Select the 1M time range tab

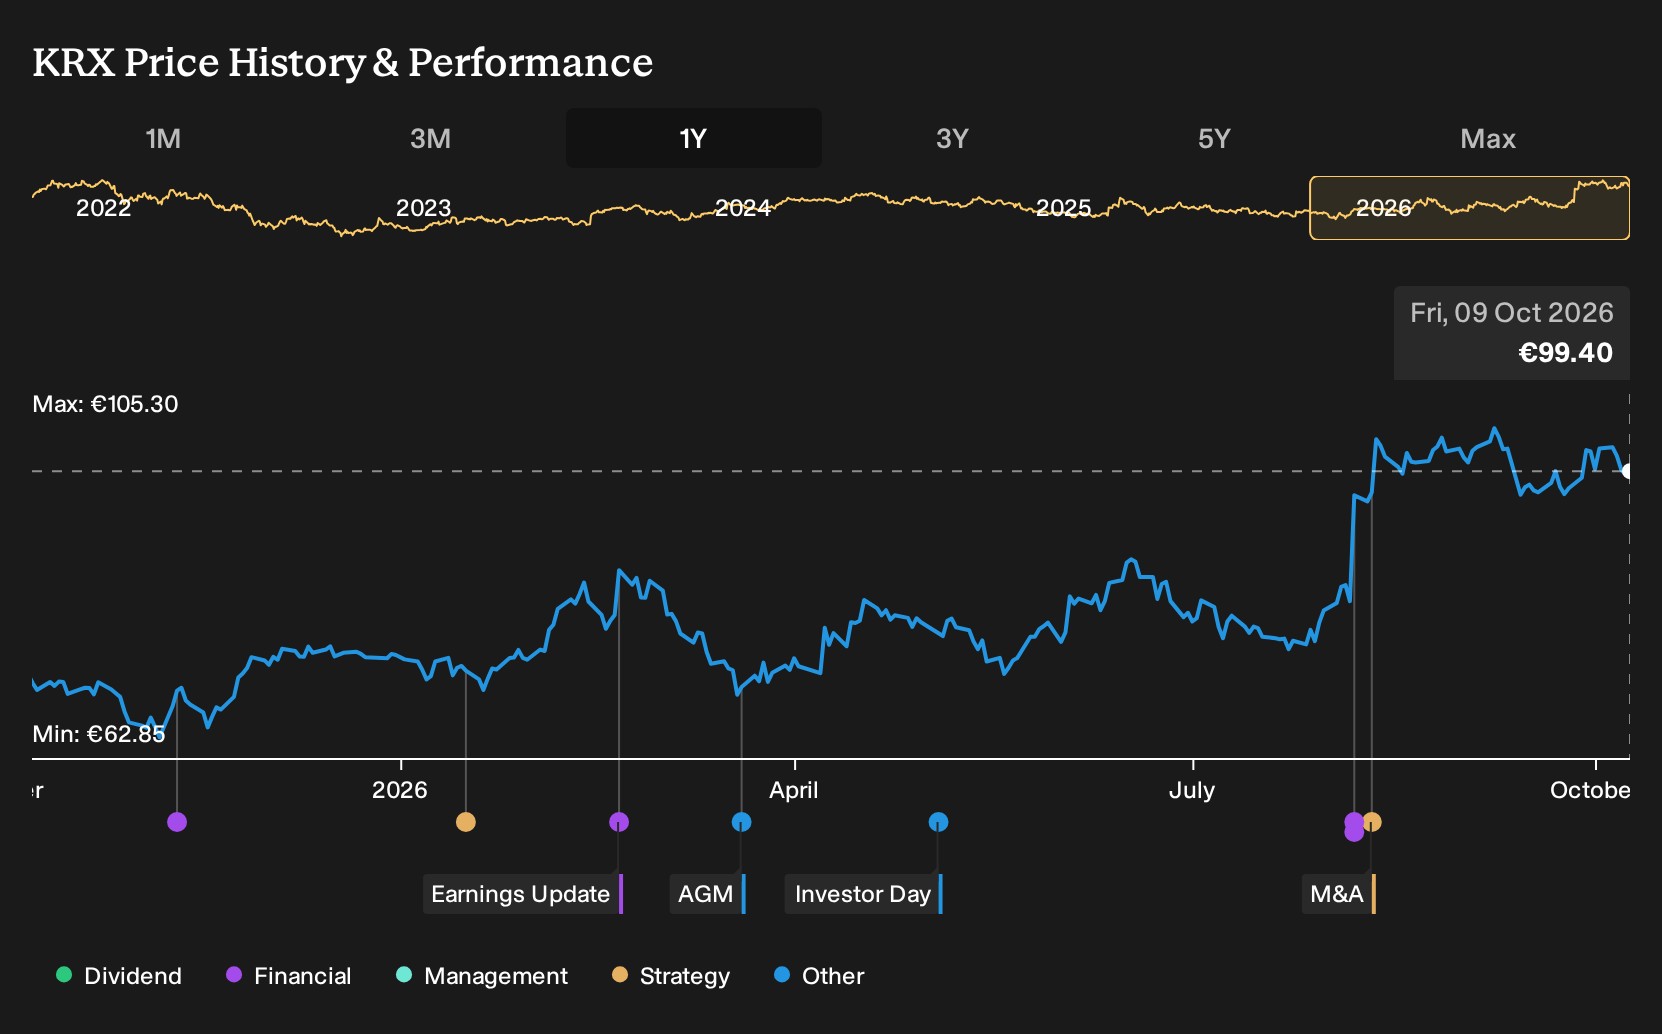click(163, 138)
